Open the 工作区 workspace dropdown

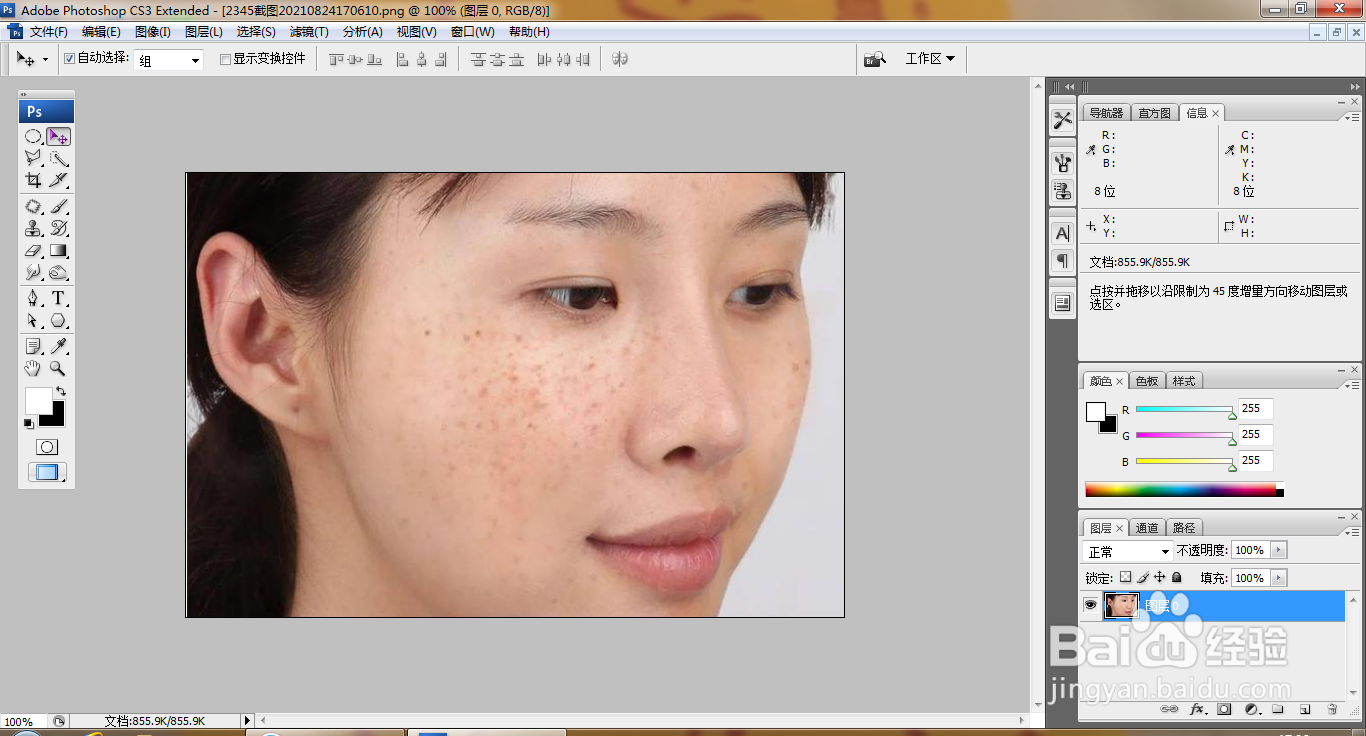click(930, 59)
